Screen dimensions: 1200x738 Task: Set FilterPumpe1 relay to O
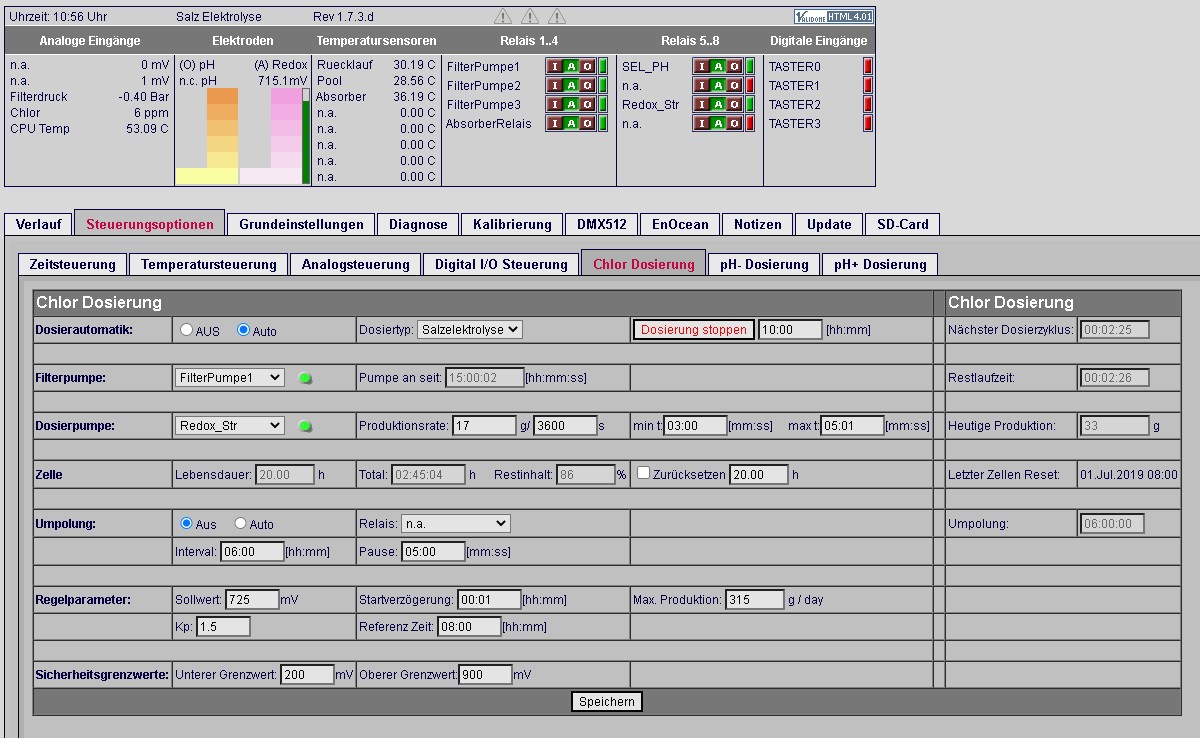click(587, 66)
